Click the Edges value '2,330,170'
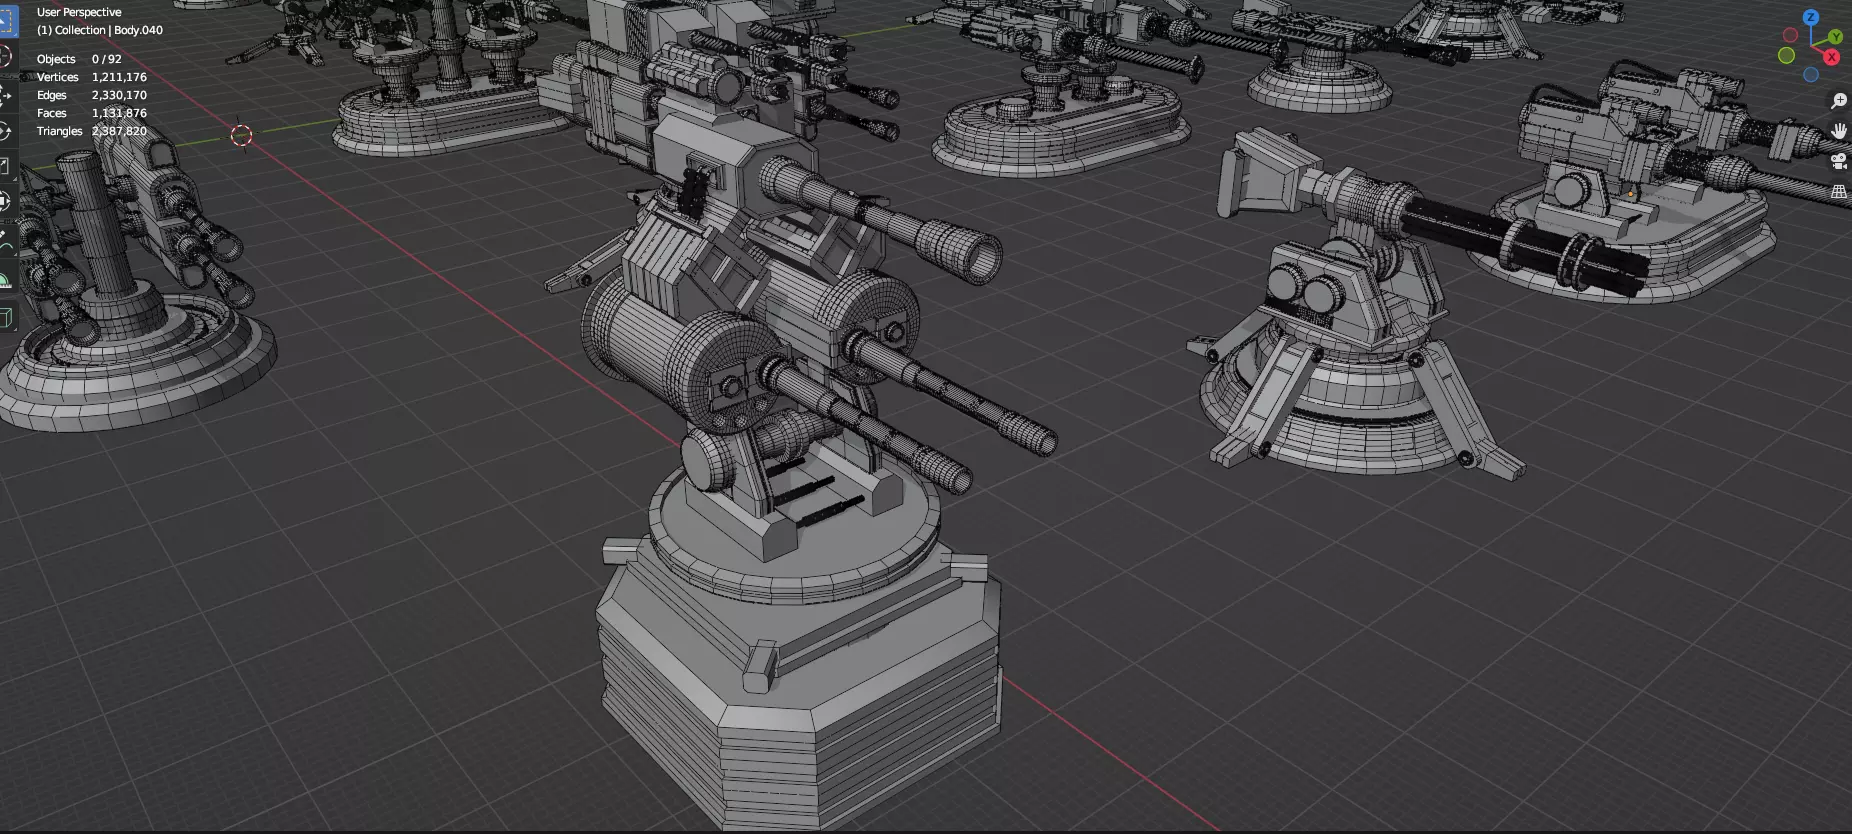The height and width of the screenshot is (834, 1852). point(119,95)
